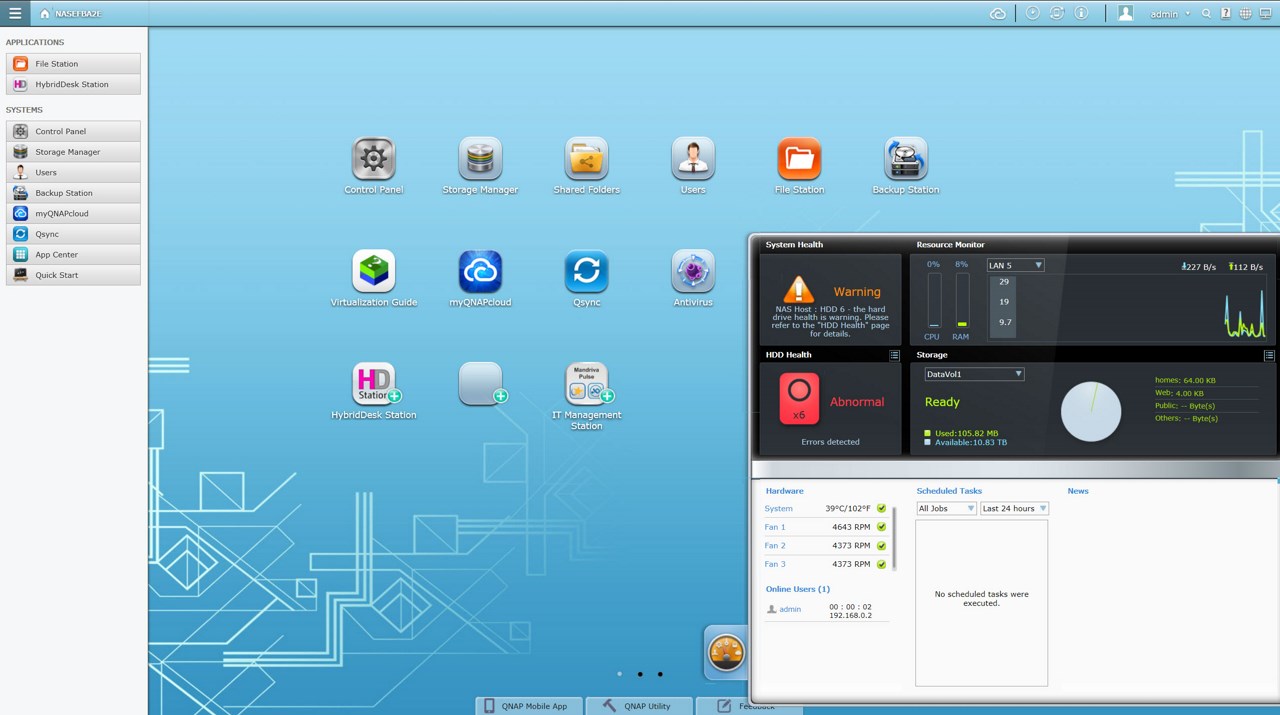Open the Last 24 hours dropdown
The image size is (1280, 715).
click(1014, 508)
